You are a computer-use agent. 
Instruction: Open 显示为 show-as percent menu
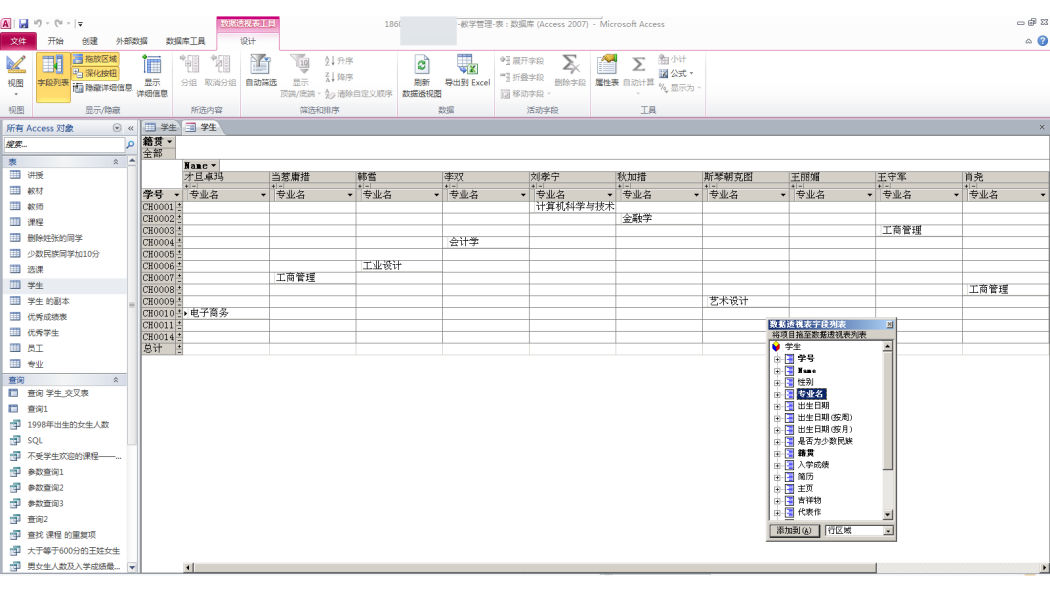pos(679,88)
